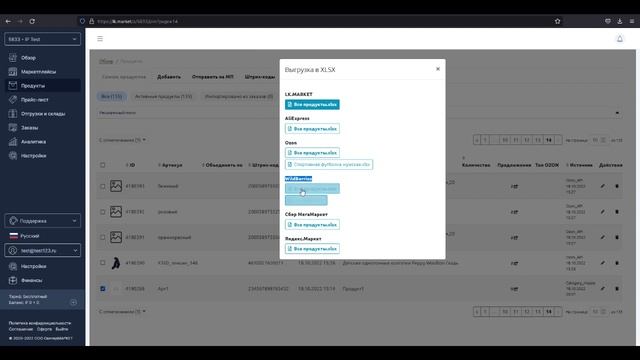
Task: Delete the розовый product row
Action: (617, 212)
